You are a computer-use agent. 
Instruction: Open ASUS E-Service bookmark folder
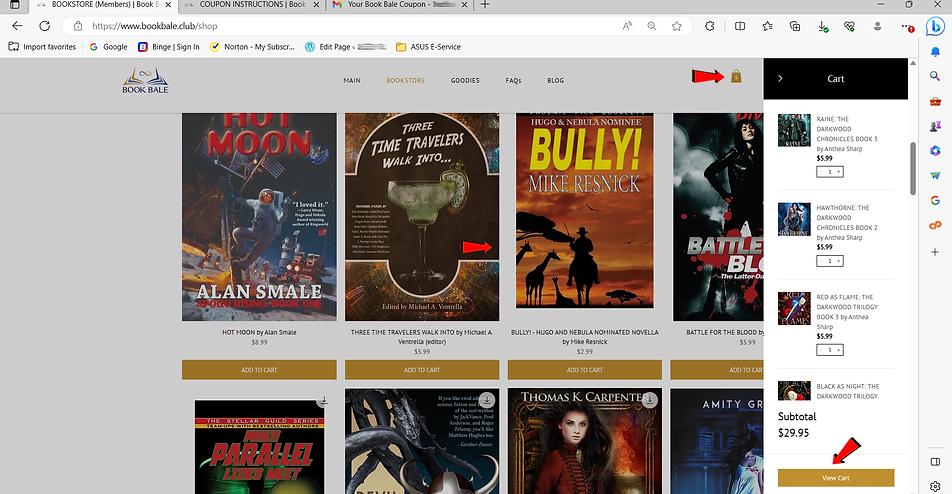coord(429,47)
